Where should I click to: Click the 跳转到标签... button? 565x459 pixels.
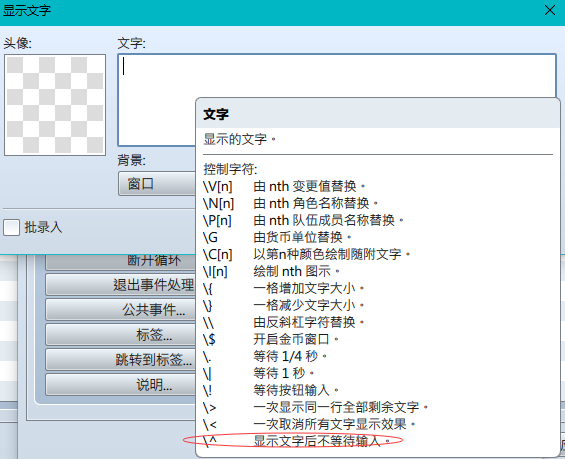121,360
